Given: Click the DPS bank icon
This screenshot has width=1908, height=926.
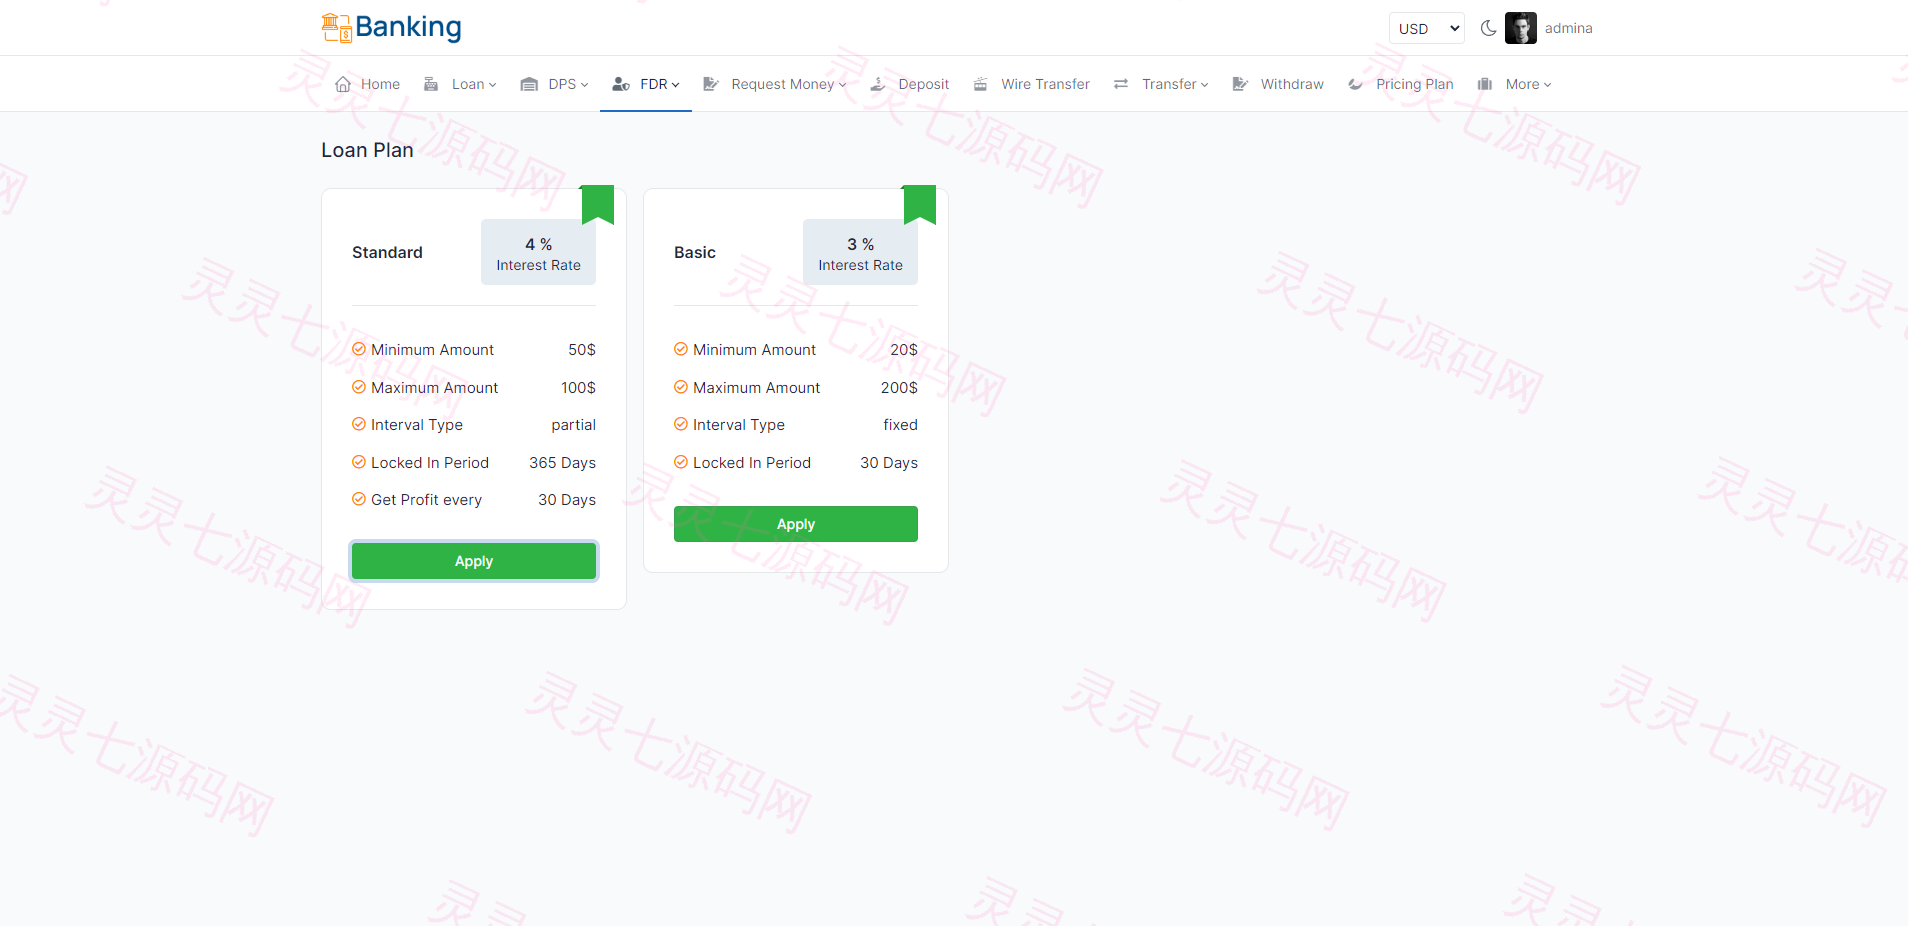Looking at the screenshot, I should (x=529, y=84).
